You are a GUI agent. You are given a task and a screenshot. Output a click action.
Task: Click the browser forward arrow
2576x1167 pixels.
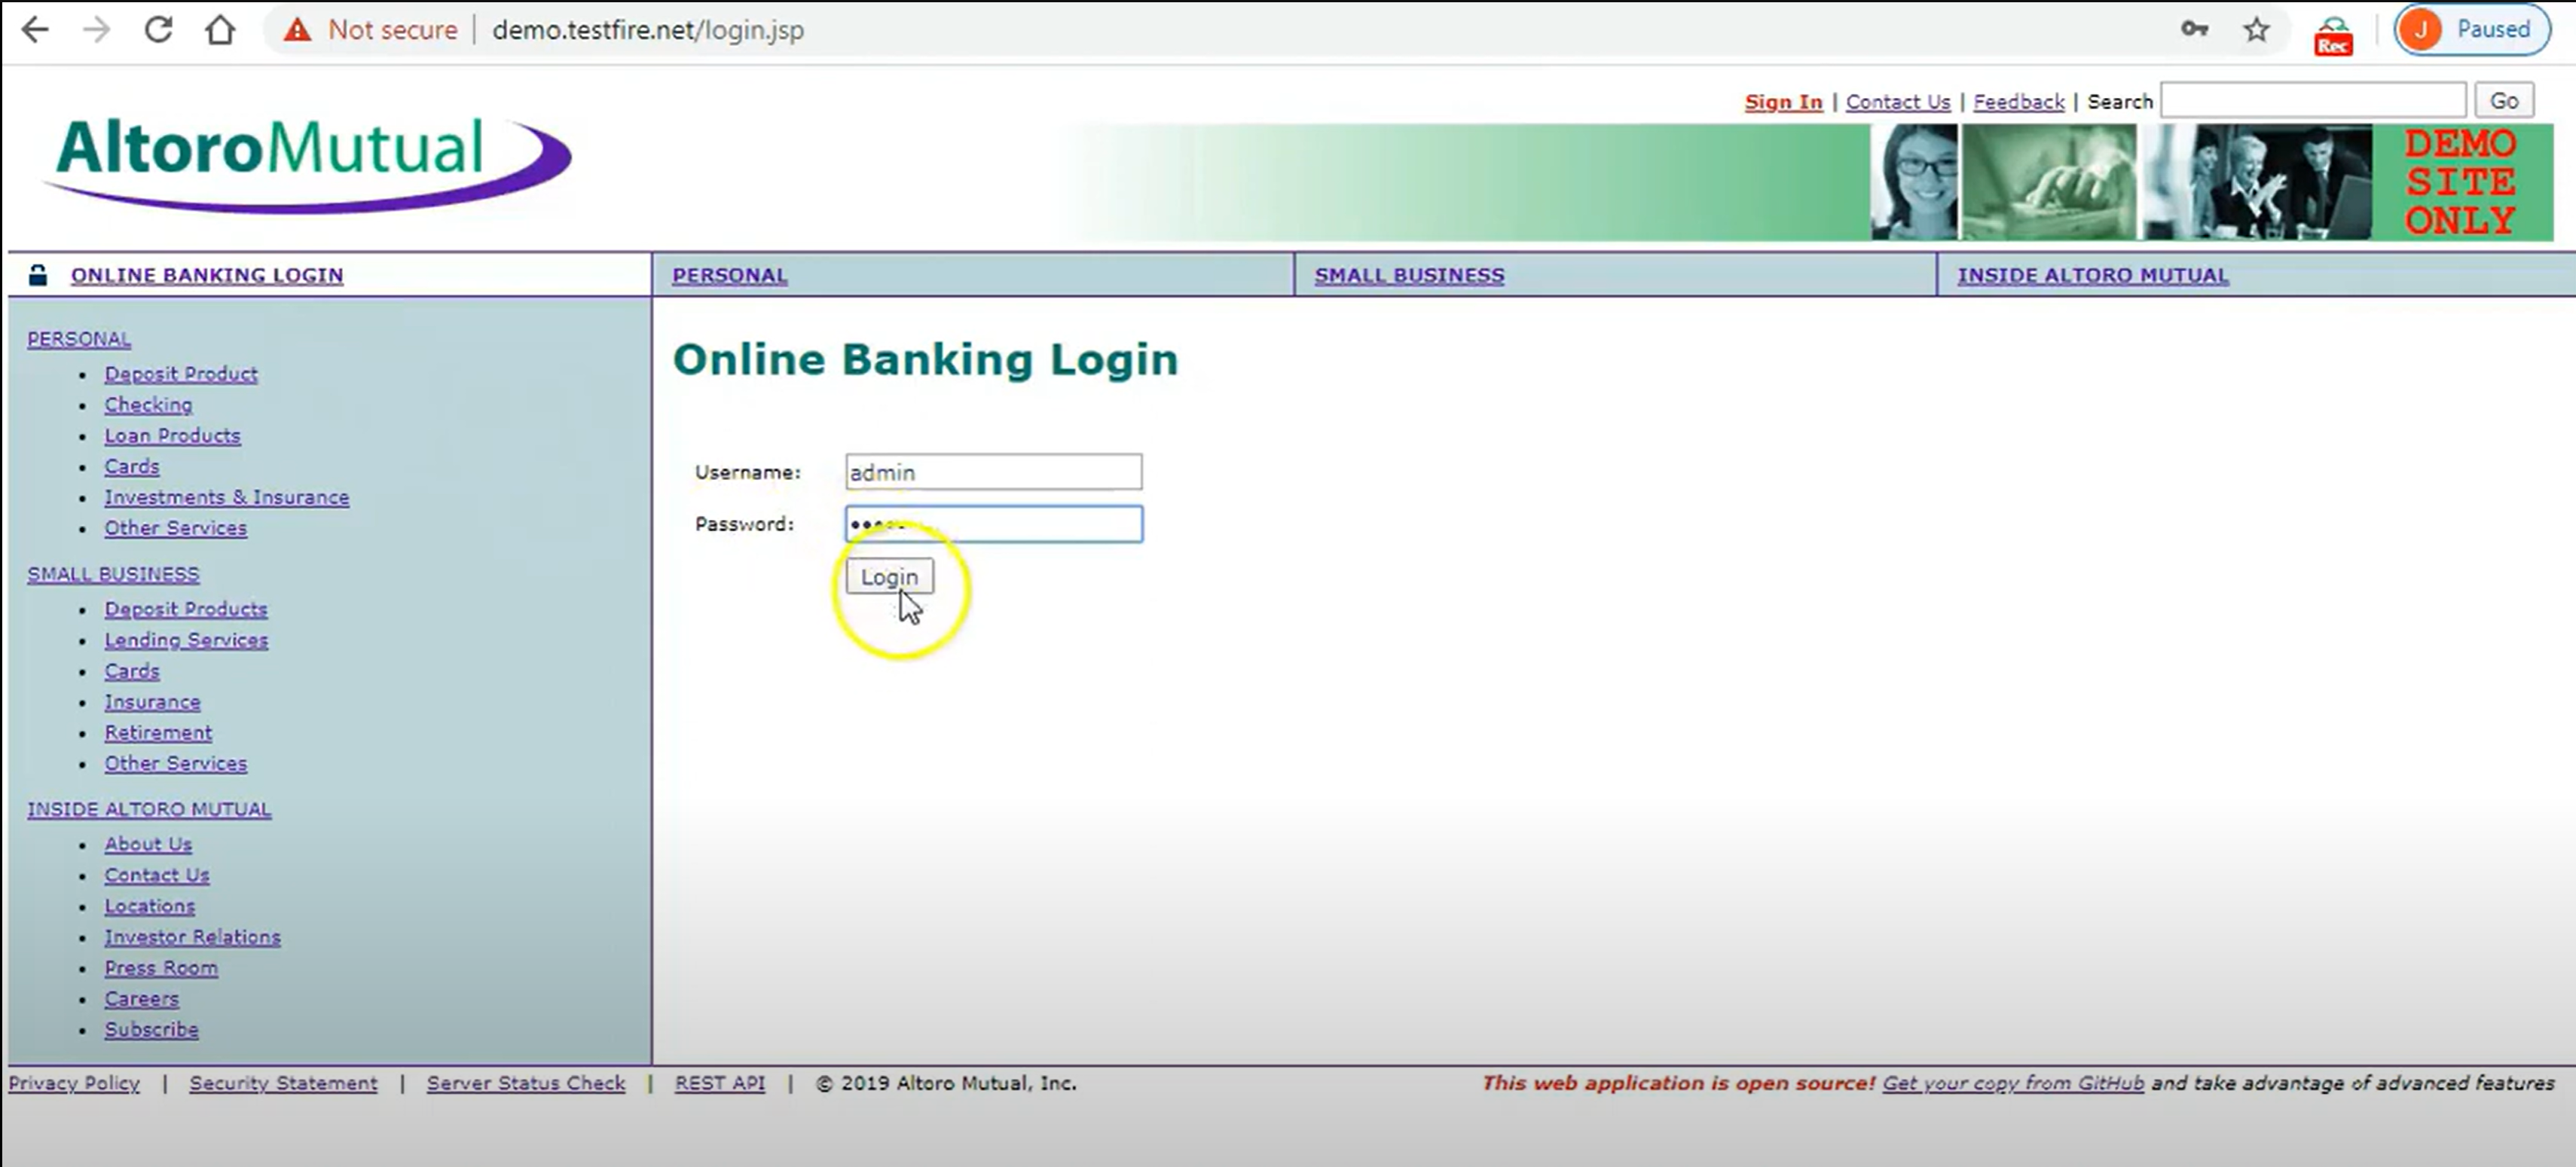tap(96, 30)
